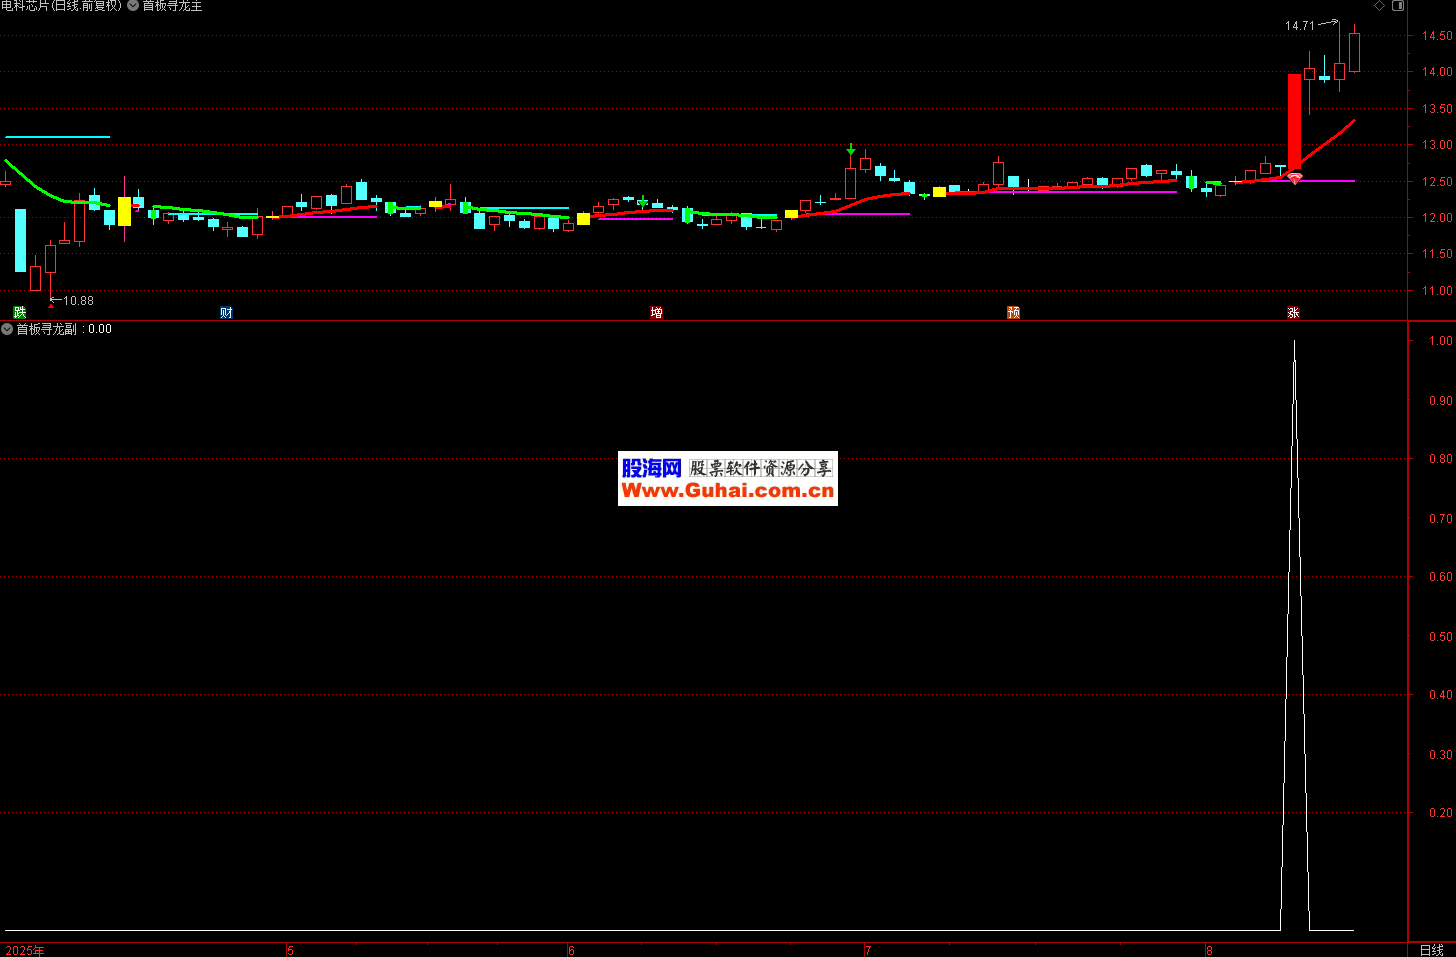Click the red triangle marker at 10.88 low
The image size is (1456, 957).
pos(51,304)
